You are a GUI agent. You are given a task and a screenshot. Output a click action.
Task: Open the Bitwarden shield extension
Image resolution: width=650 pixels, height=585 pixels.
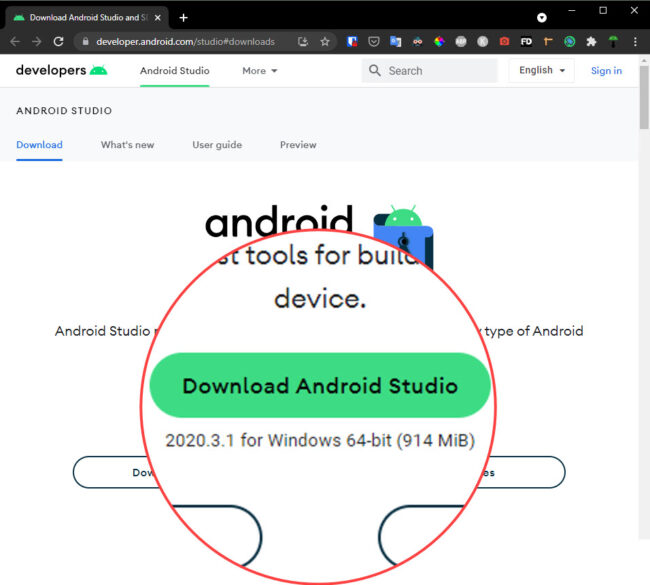point(352,41)
